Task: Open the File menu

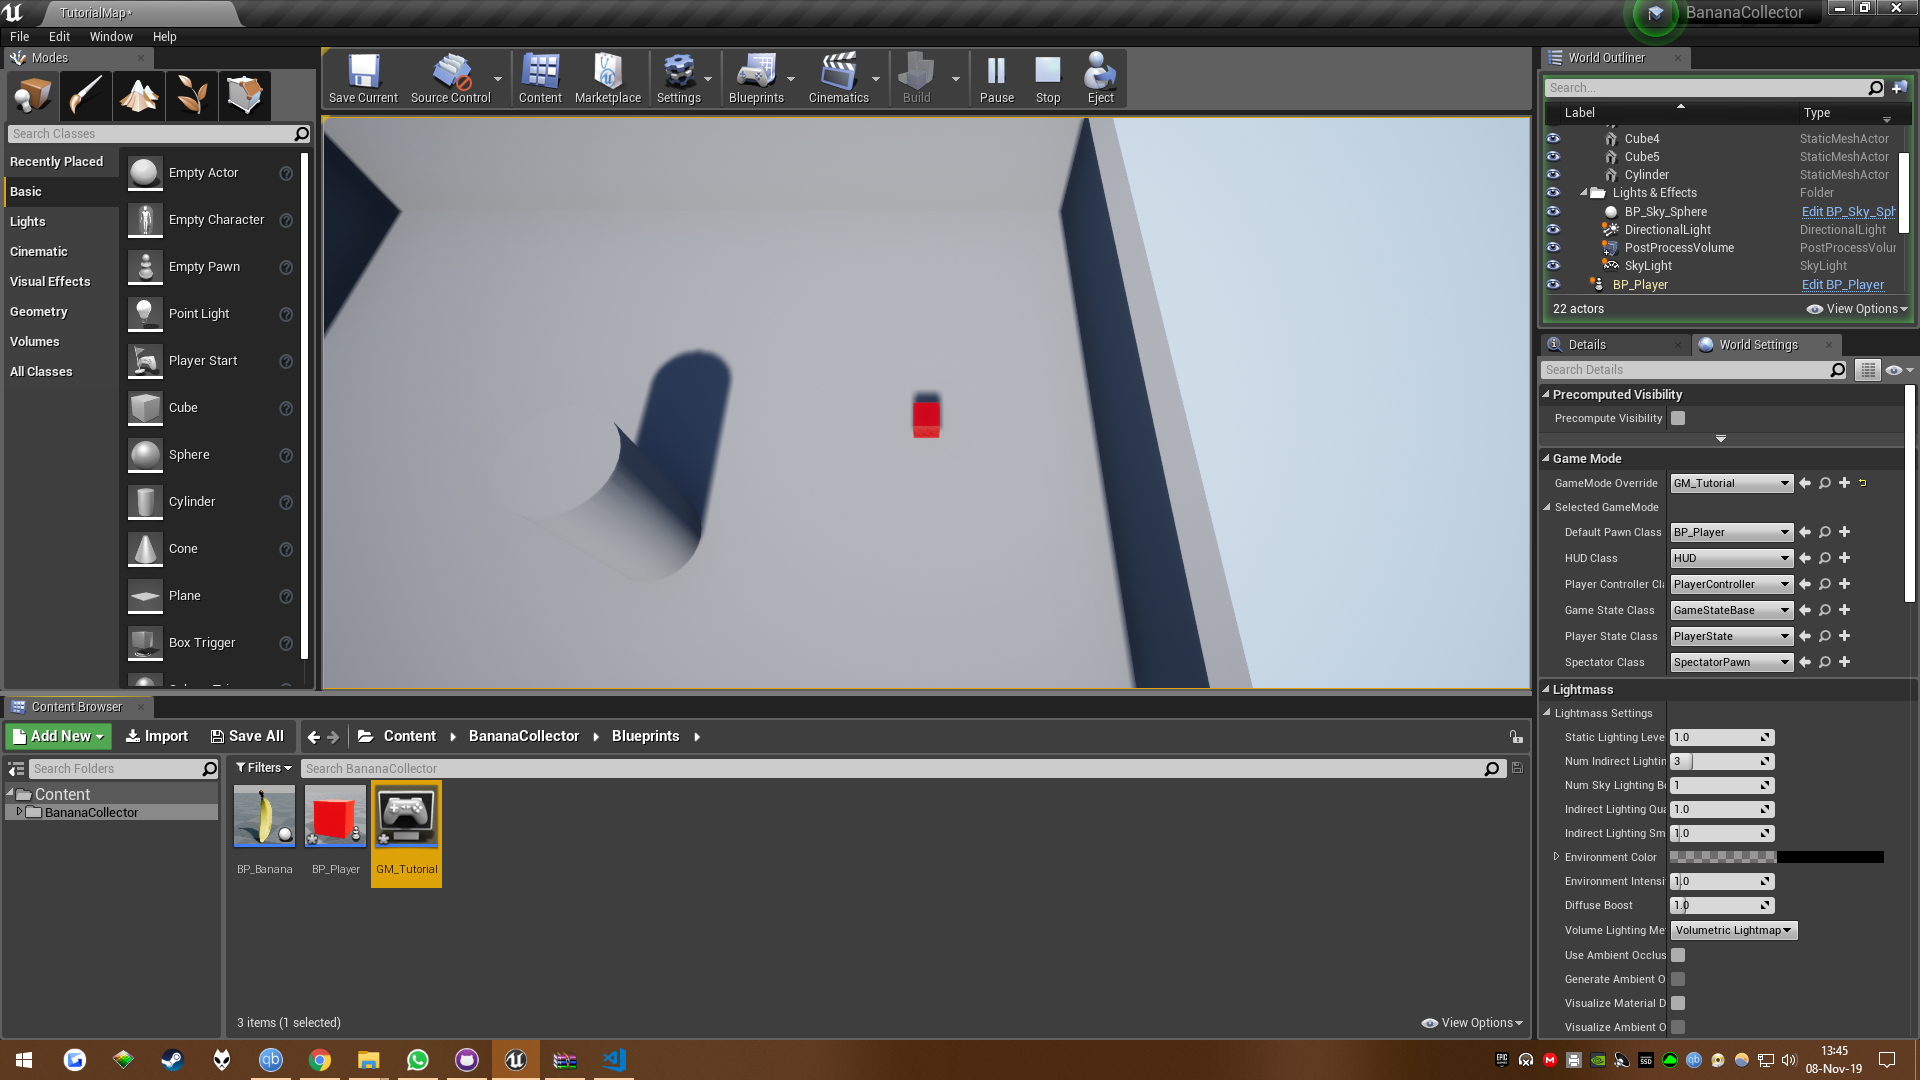Action: 19,36
